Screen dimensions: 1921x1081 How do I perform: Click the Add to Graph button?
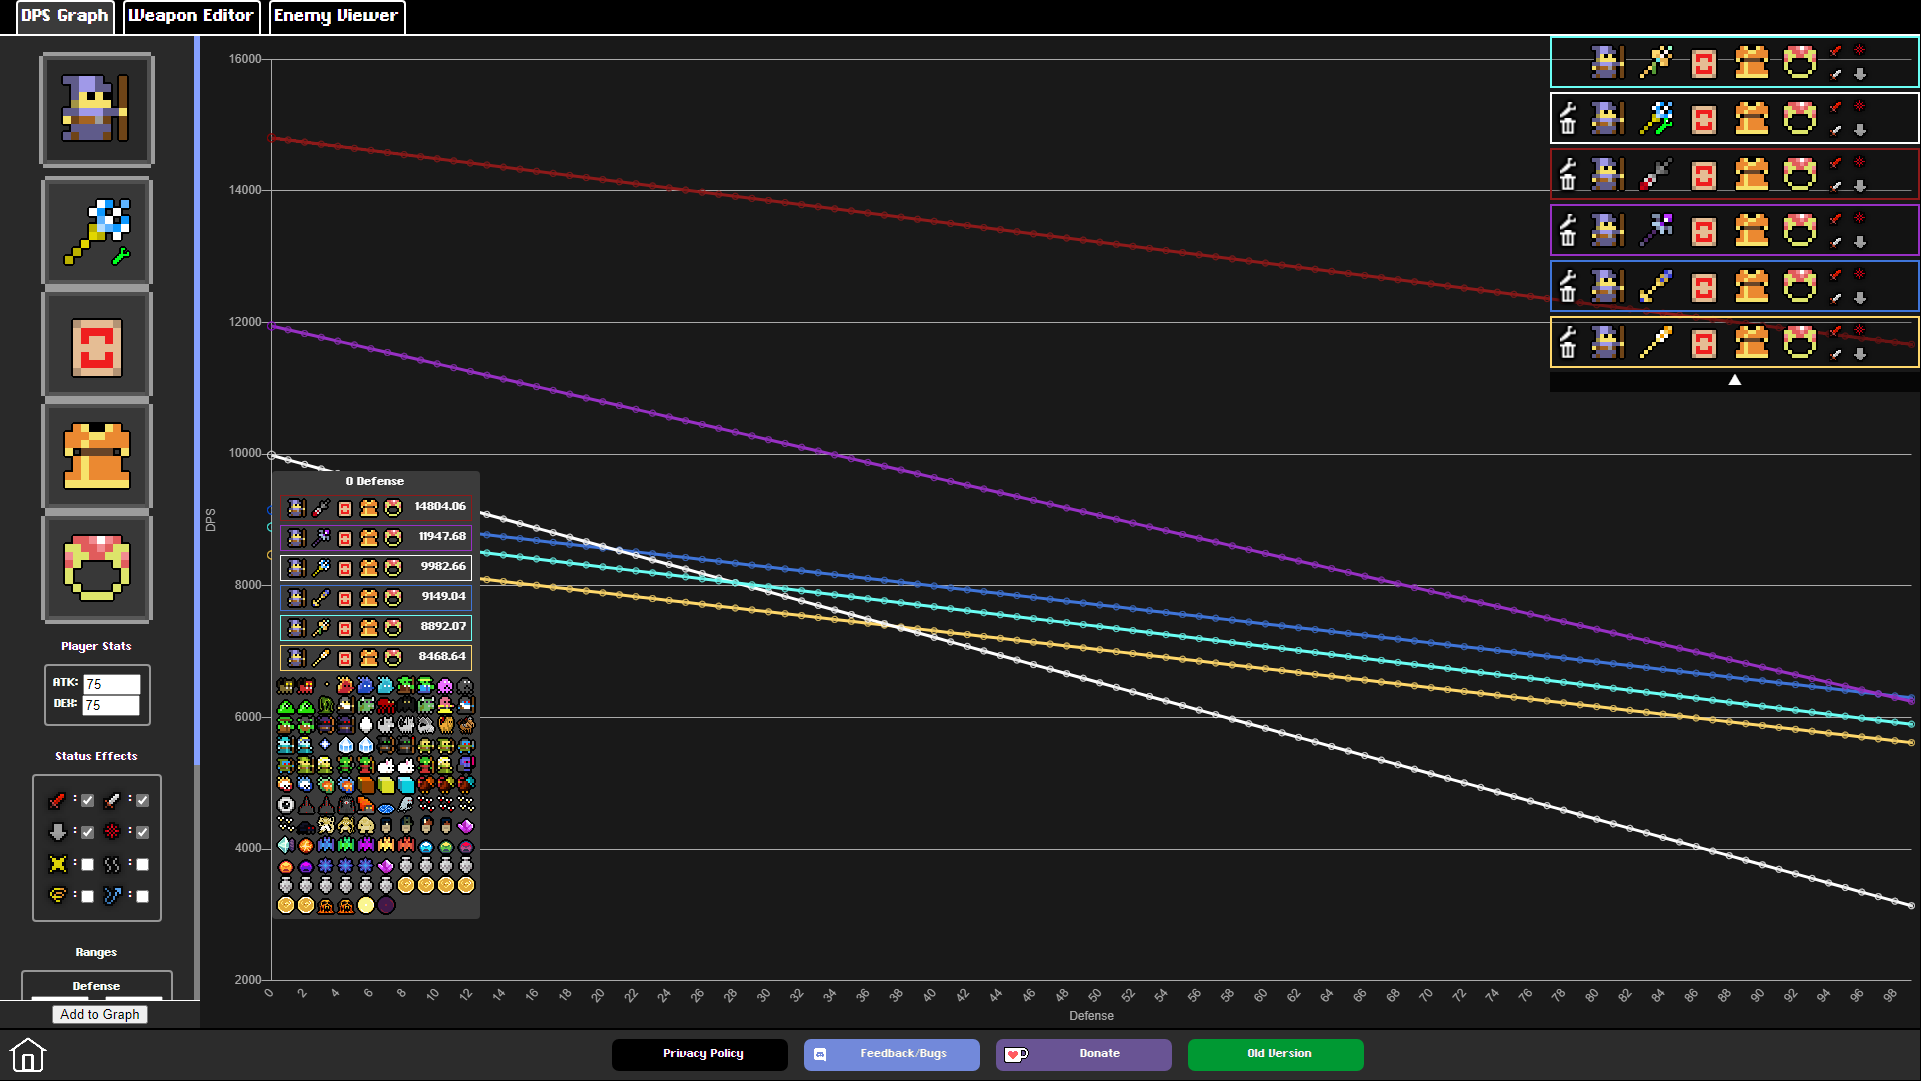click(100, 1014)
